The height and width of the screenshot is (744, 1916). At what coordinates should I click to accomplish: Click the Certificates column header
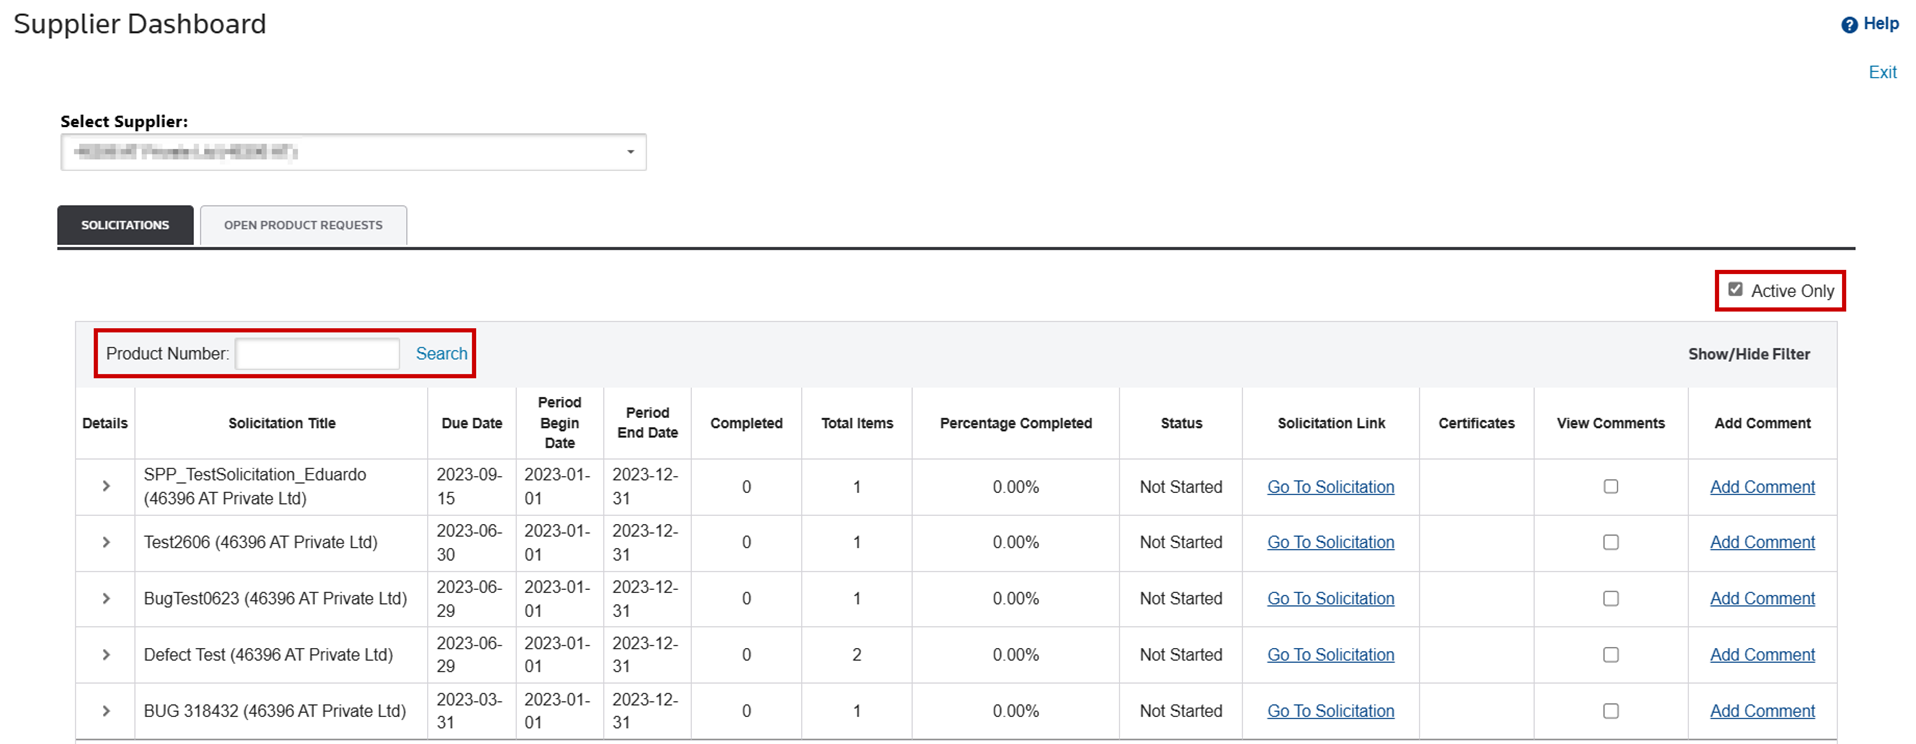point(1476,423)
